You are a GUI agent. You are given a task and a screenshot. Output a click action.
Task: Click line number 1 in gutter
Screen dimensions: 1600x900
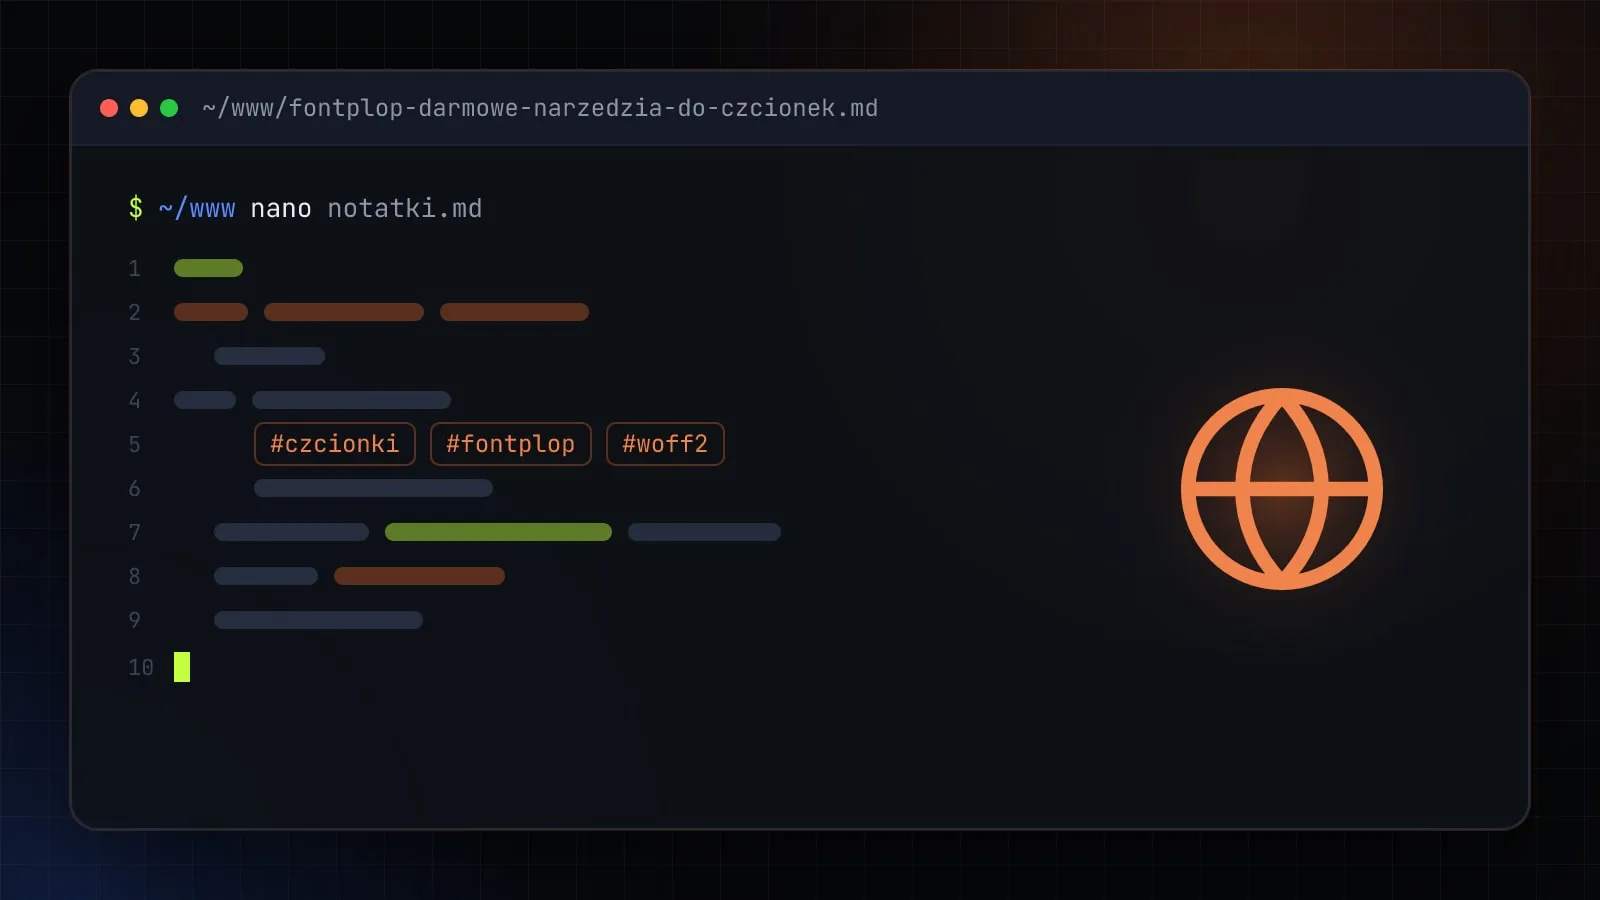click(x=135, y=268)
